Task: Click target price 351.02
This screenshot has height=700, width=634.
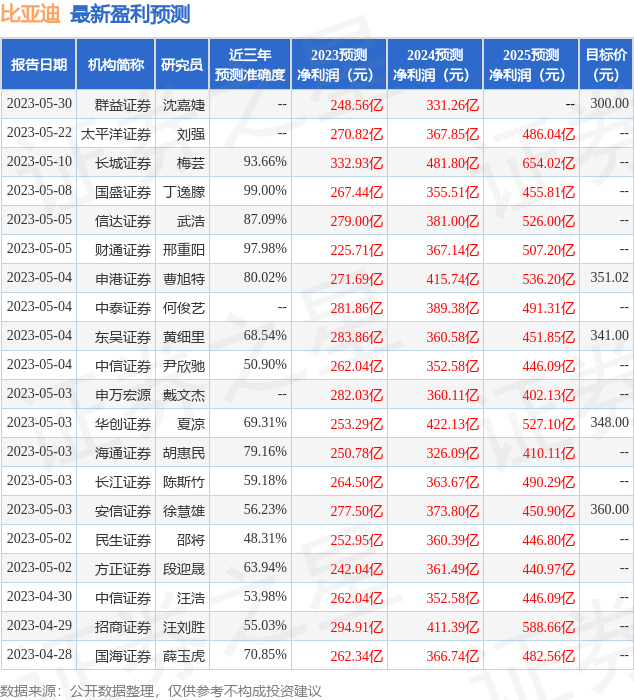Action: (x=609, y=278)
